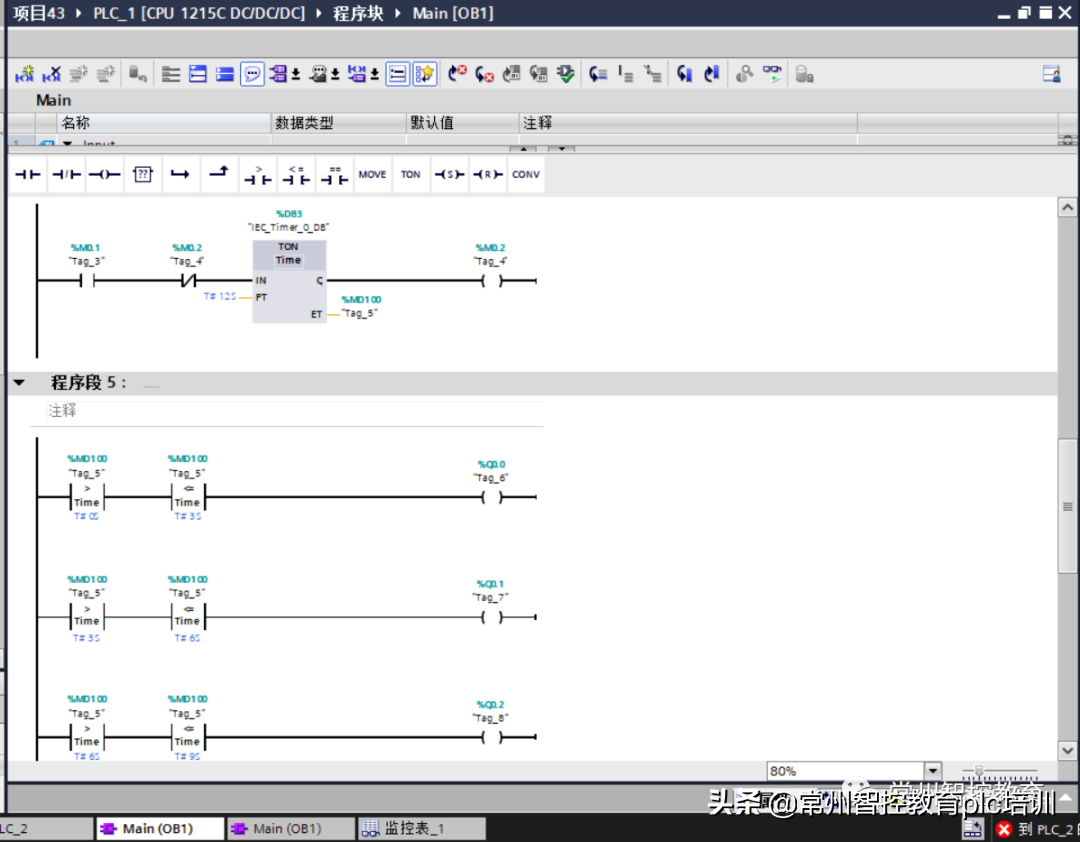Screen dimensions: 1080x842
Task: Insert an empty box instruction
Action: pyautogui.click(x=143, y=174)
